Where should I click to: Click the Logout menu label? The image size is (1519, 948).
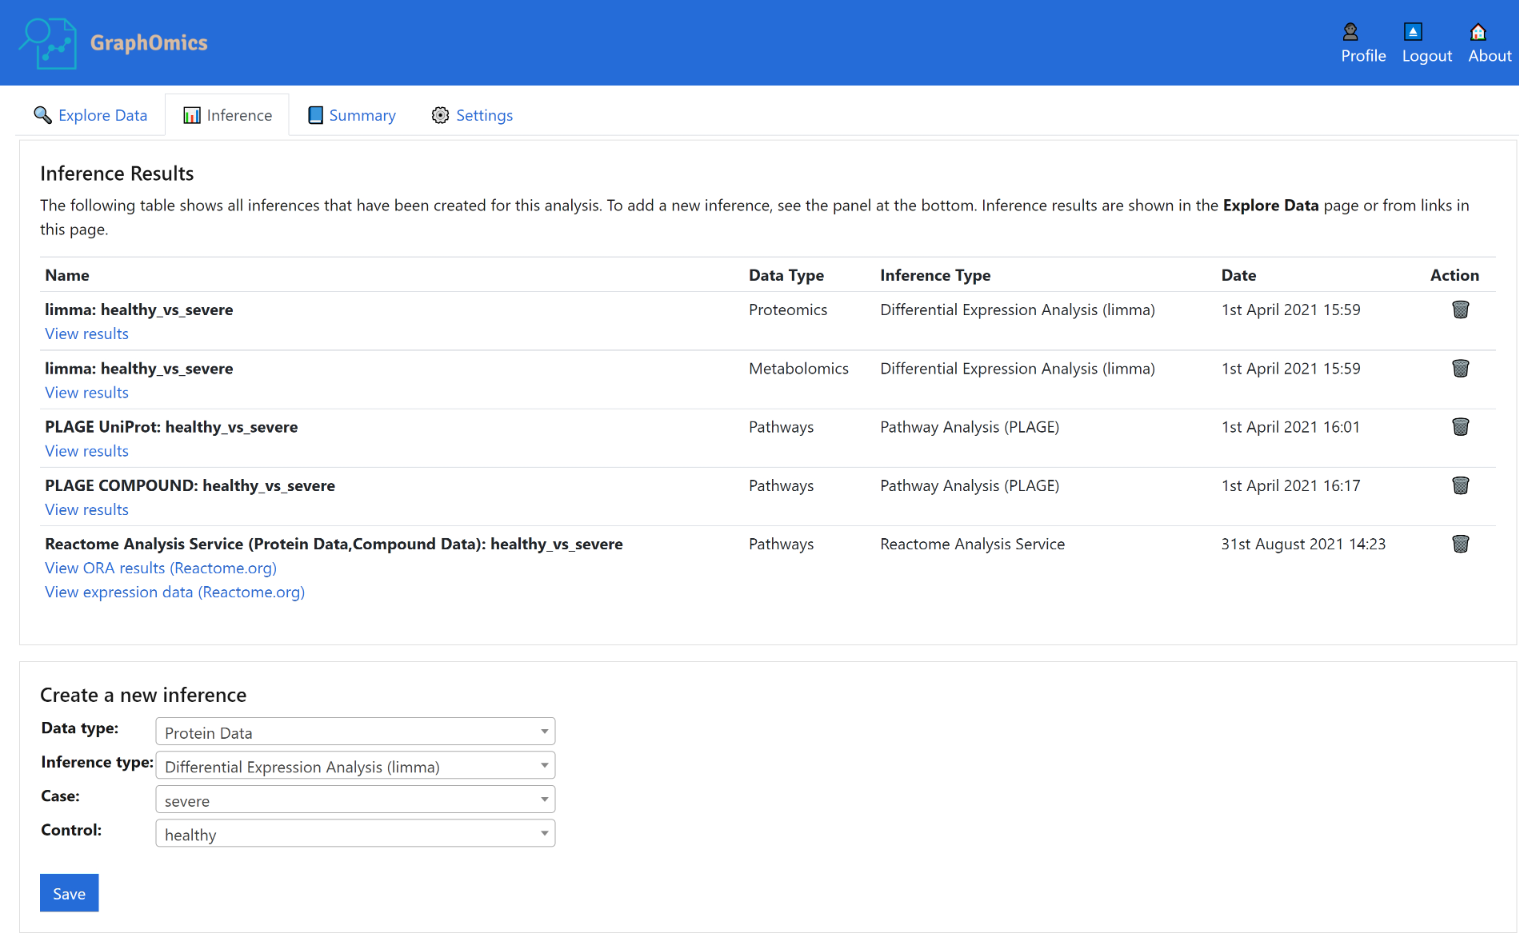tap(1427, 56)
